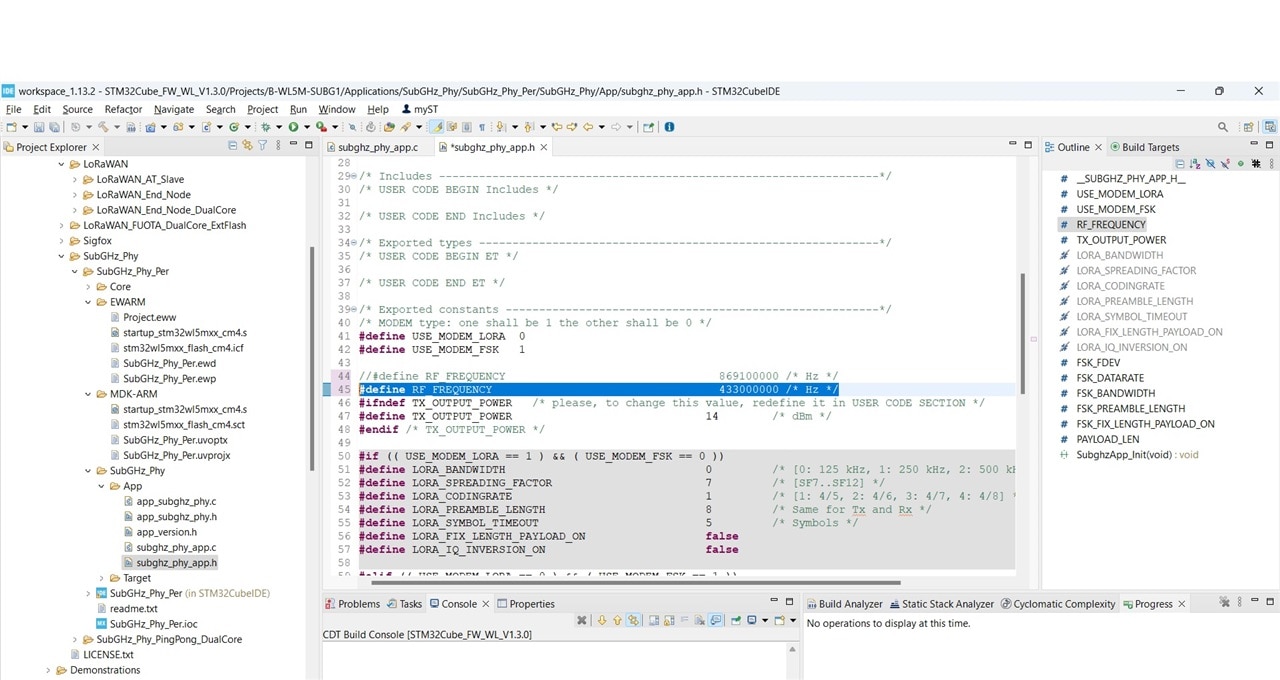Open Project Explorer view menu (three dots)
This screenshot has width=1280, height=680.
point(277,146)
